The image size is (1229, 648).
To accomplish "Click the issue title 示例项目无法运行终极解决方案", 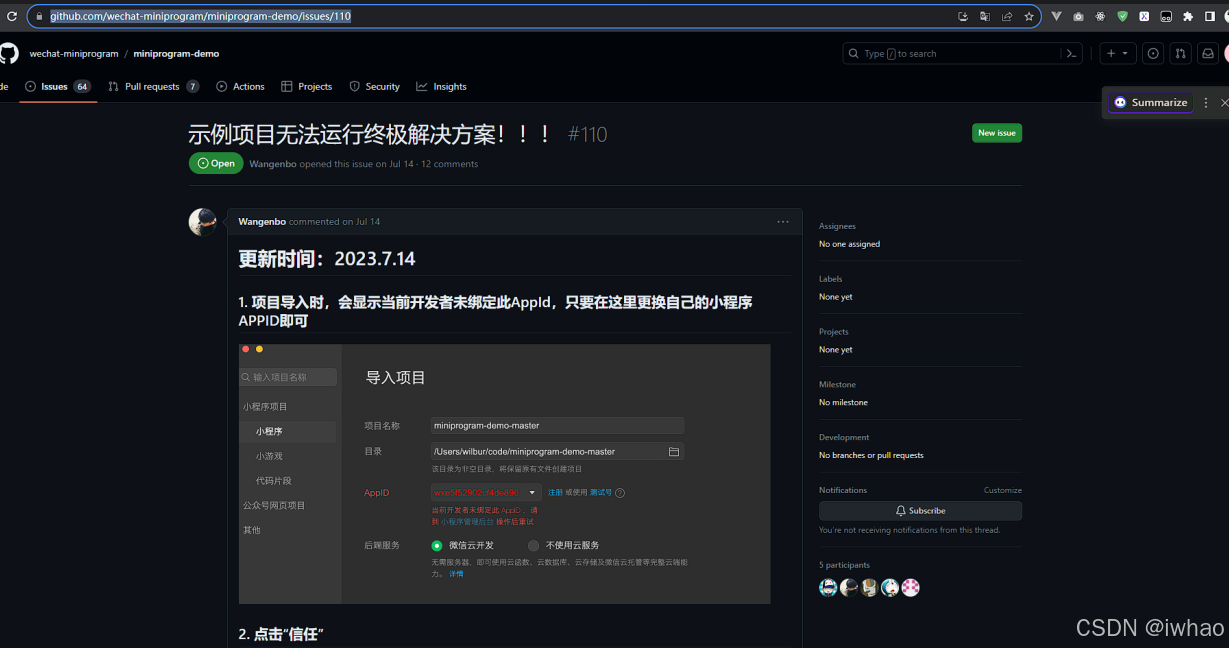I will (x=371, y=134).
